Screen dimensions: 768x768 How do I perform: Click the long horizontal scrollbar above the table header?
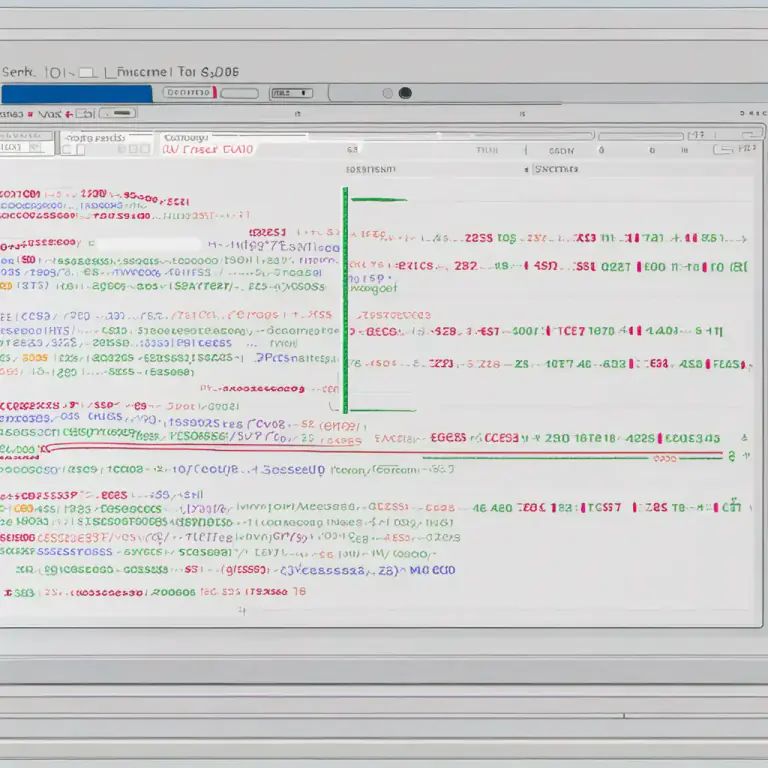(x=451, y=135)
